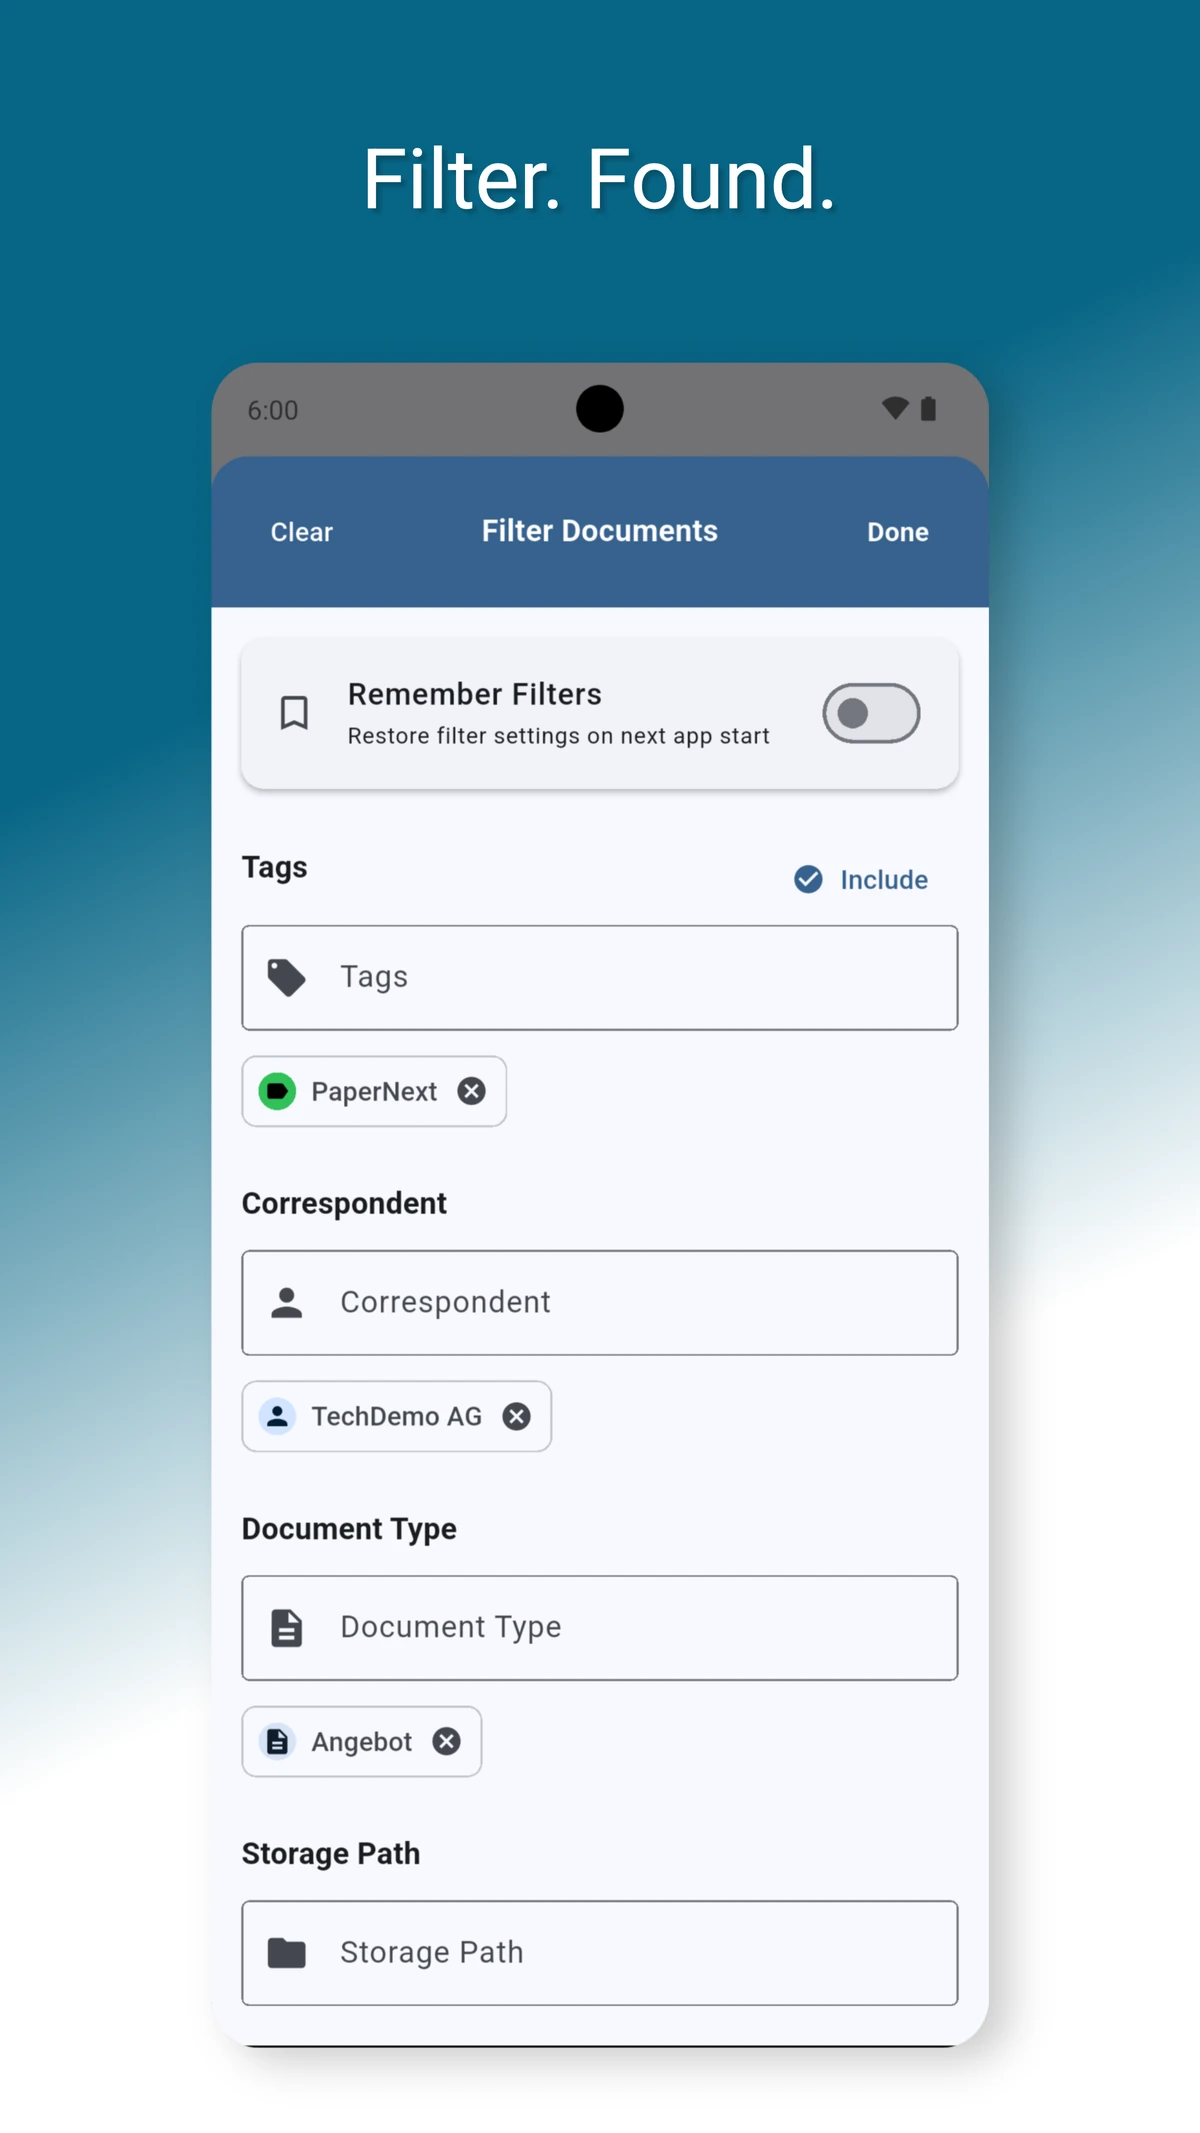Open the Document Type selection field
The width and height of the screenshot is (1200, 2133).
pyautogui.click(x=640, y=1627)
